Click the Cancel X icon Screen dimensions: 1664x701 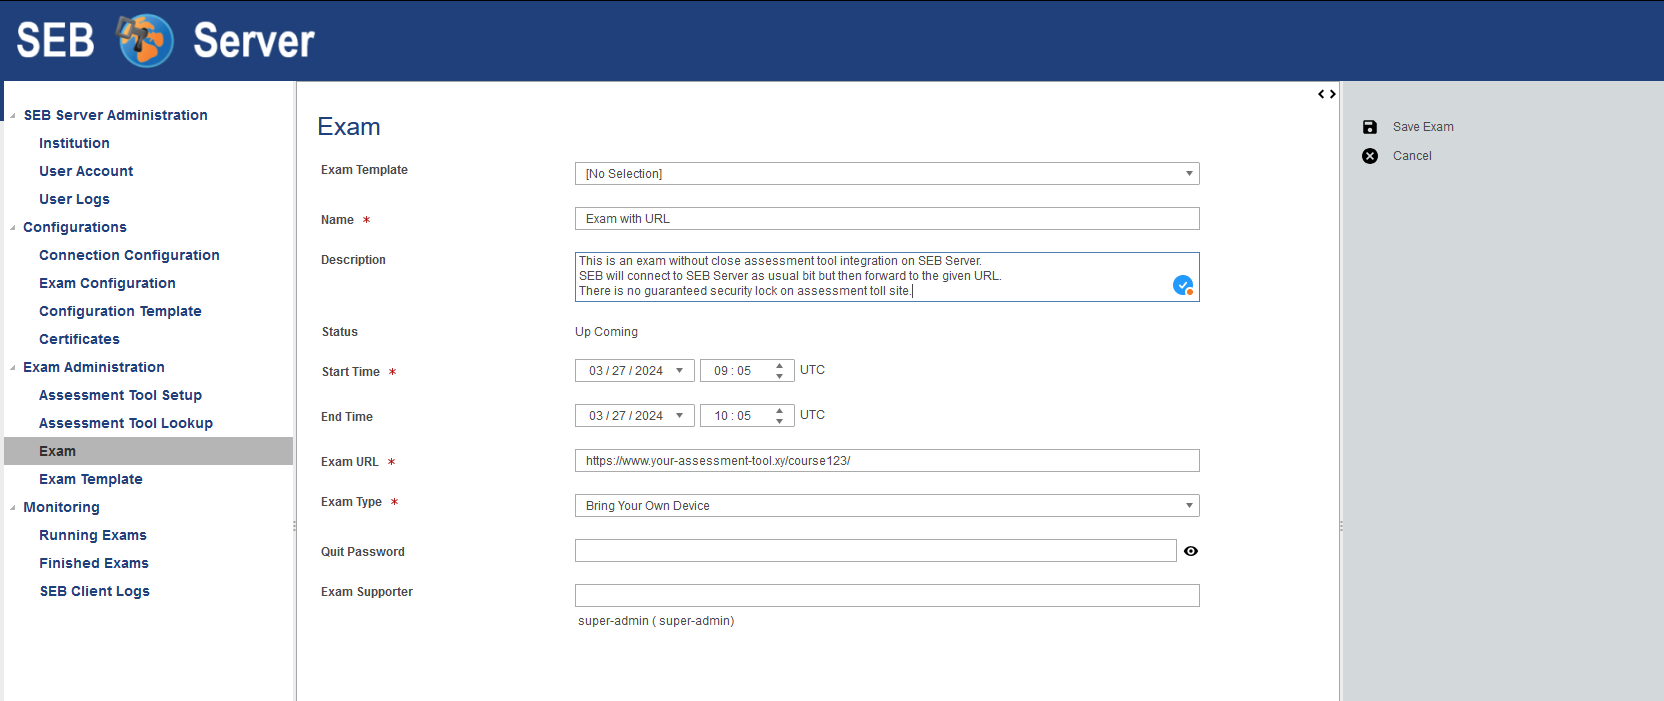(1370, 156)
